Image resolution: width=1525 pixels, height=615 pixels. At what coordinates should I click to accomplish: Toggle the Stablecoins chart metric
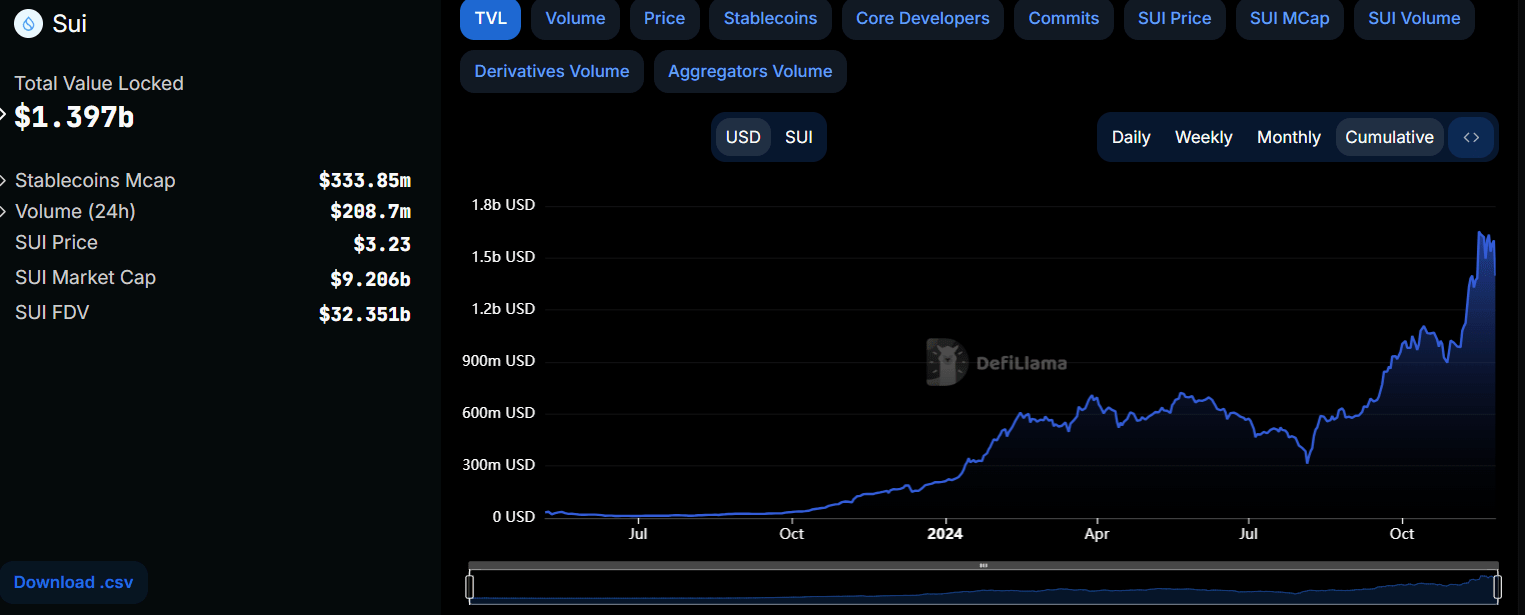pyautogui.click(x=770, y=19)
